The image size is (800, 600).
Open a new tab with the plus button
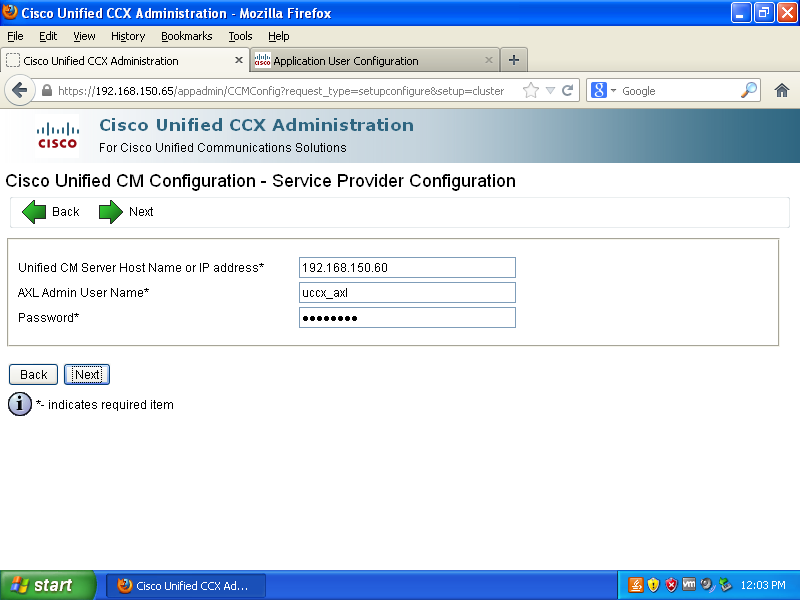(514, 60)
